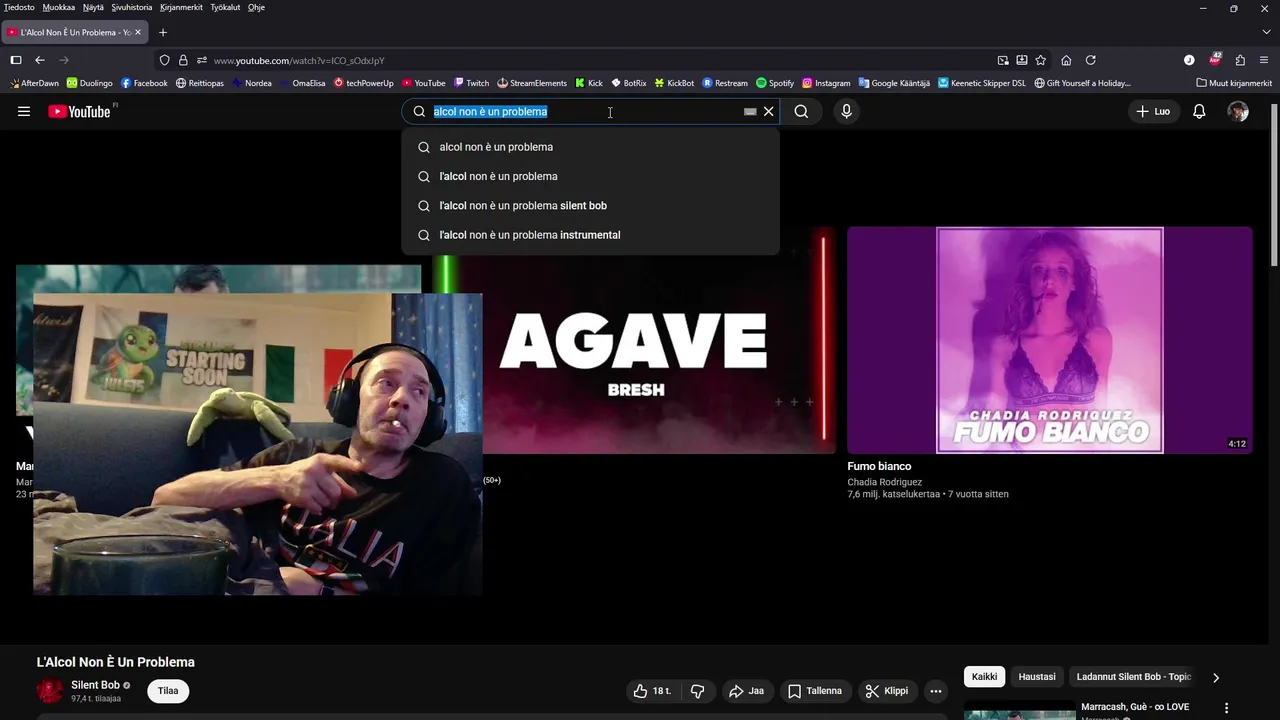Select suggestion 'l'alcol non è un problema'
This screenshot has width=1280, height=720.
coord(590,176)
